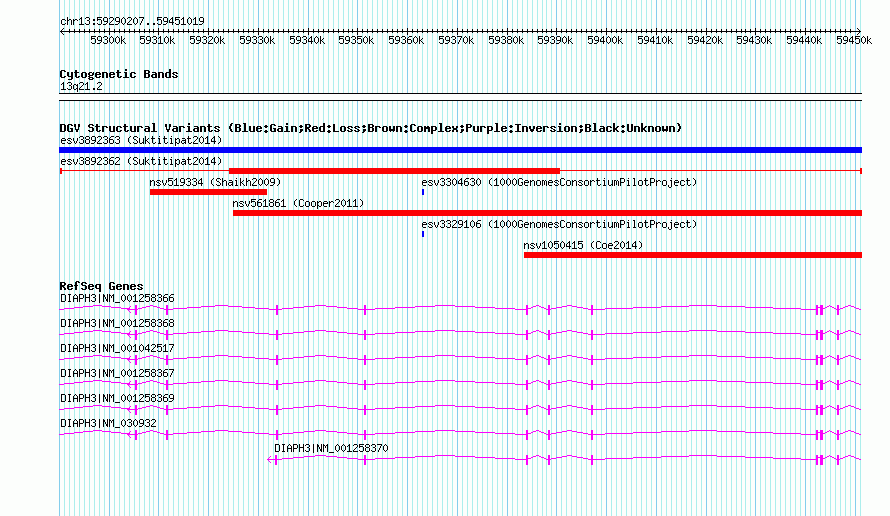Open transcript DIAPH3|NM_001258369
Image resolution: width=890 pixels, height=516 pixels.
point(117,398)
